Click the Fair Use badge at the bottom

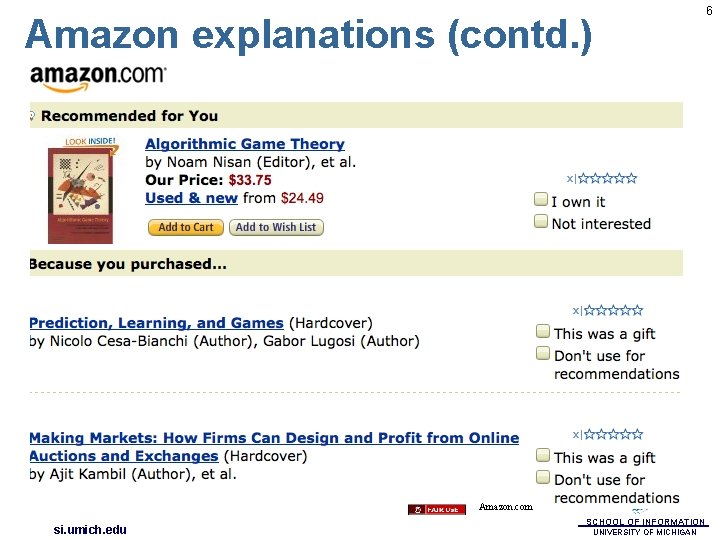tap(436, 510)
